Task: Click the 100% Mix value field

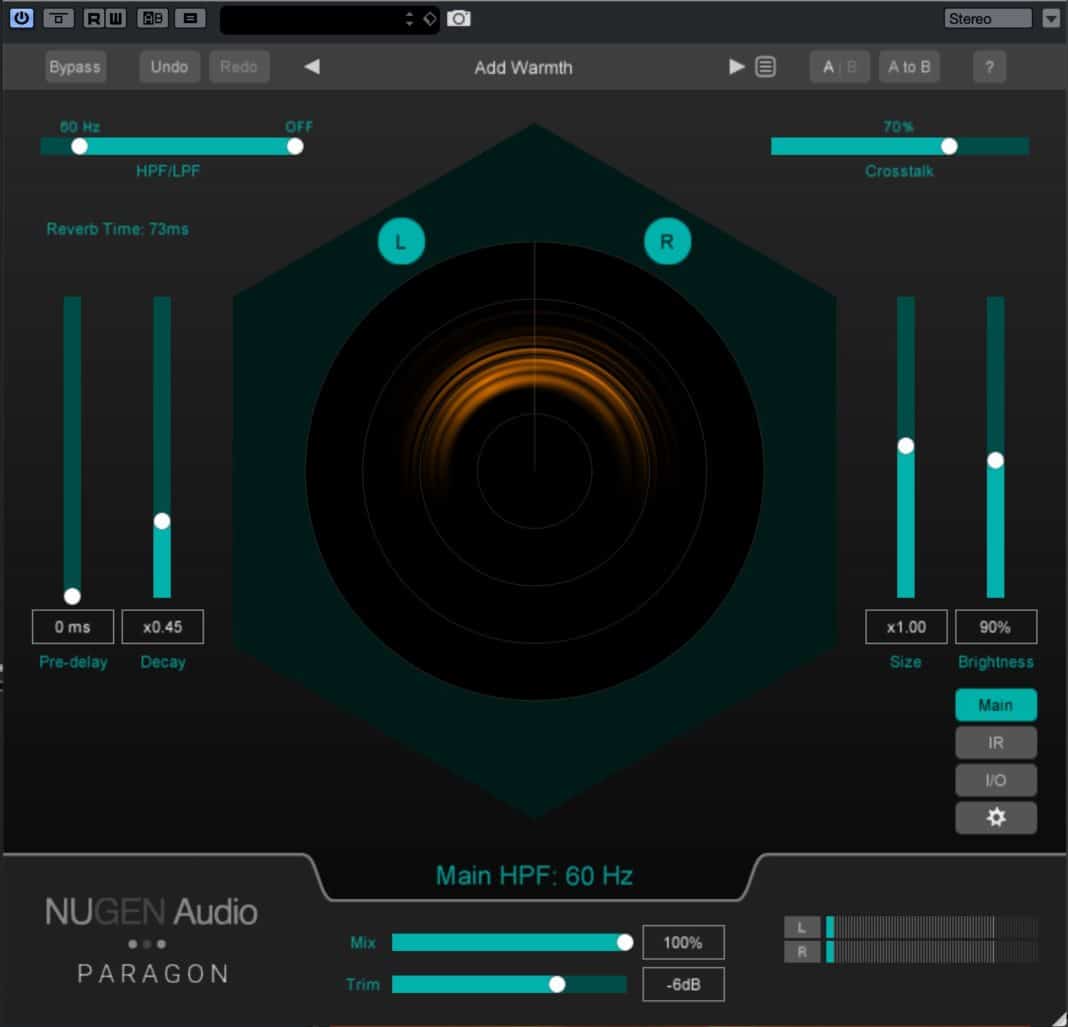Action: click(x=684, y=942)
